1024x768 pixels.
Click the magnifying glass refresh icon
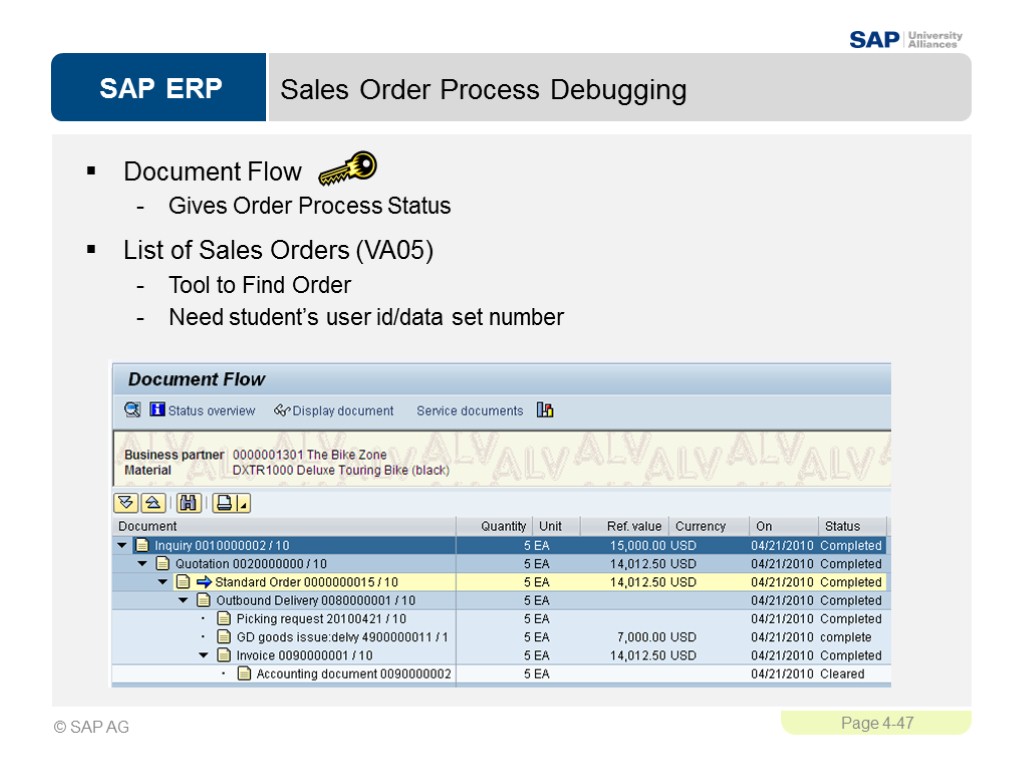(130, 410)
